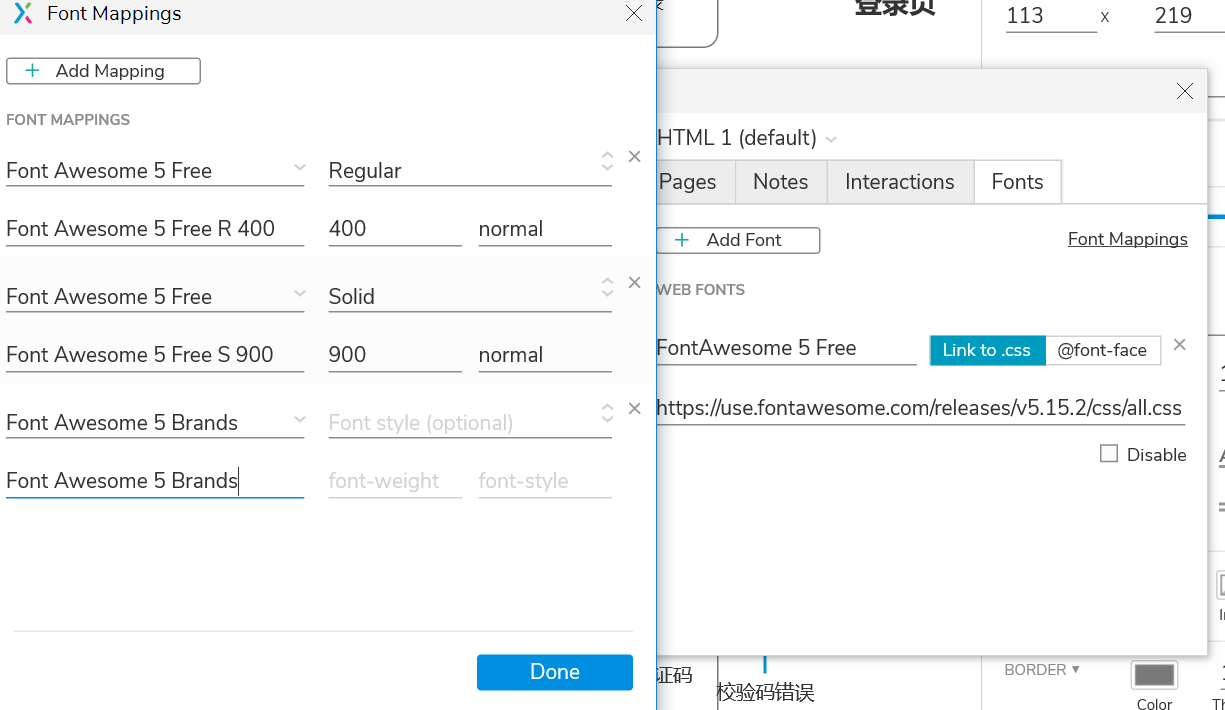
Task: Switch to the Interactions tab
Action: (899, 182)
